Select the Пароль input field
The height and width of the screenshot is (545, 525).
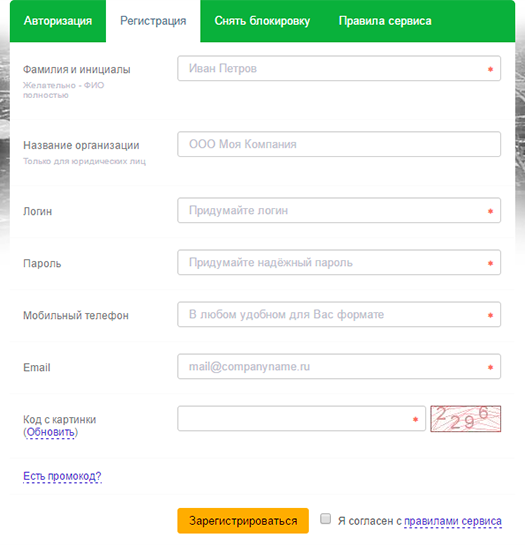click(339, 262)
